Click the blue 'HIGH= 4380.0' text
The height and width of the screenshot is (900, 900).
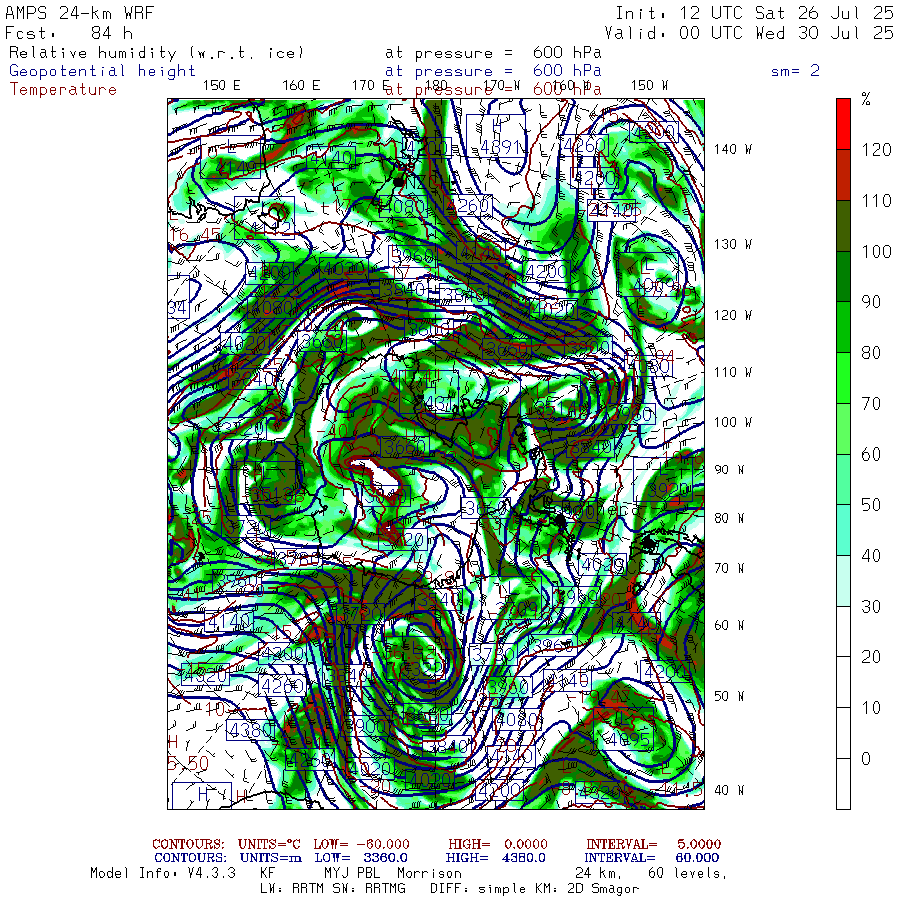(495, 858)
